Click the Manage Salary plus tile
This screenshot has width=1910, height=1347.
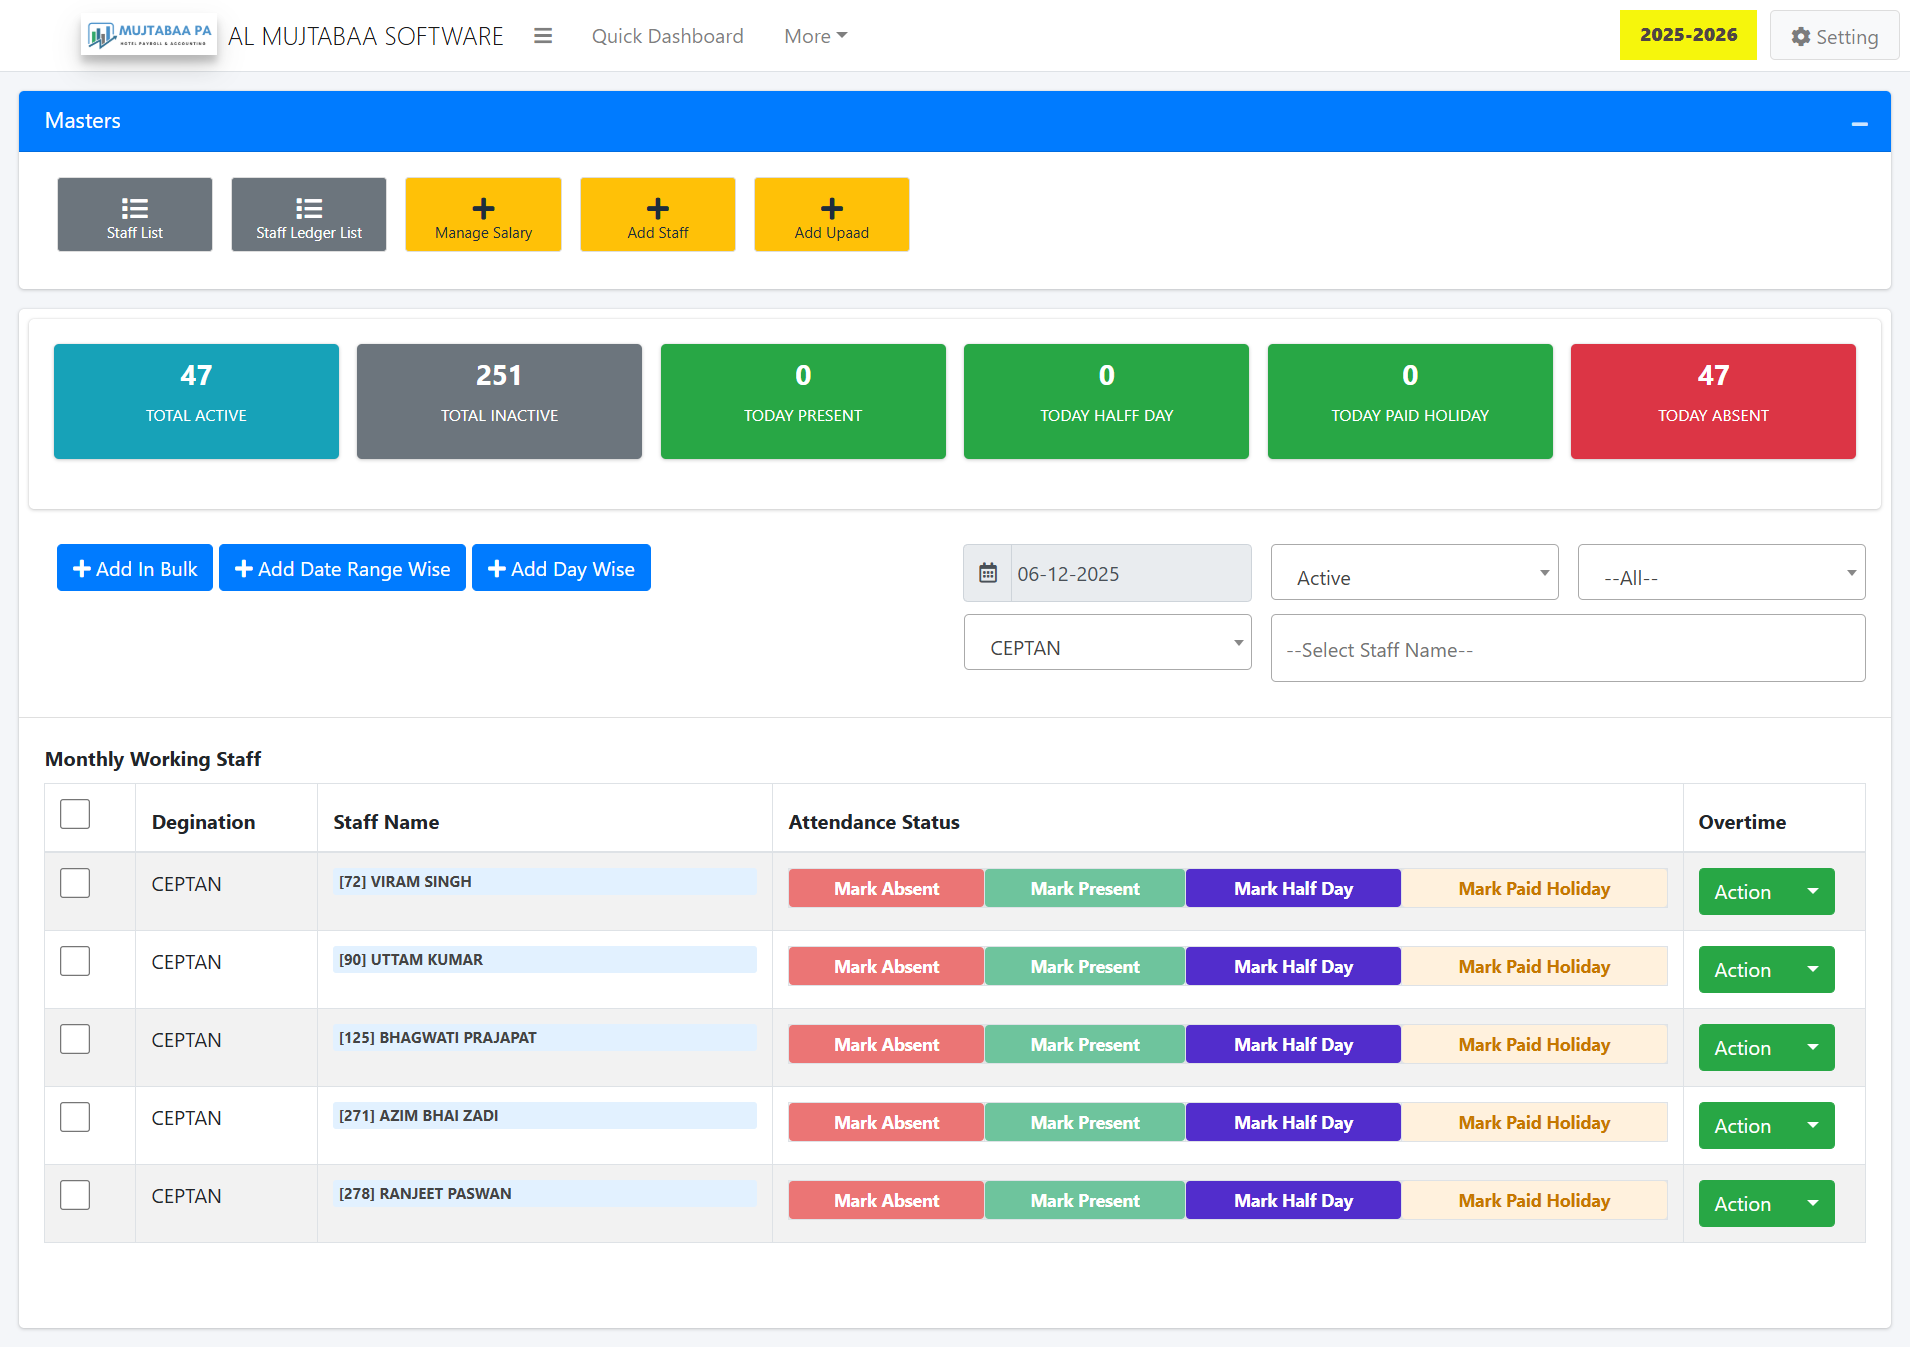coord(483,215)
